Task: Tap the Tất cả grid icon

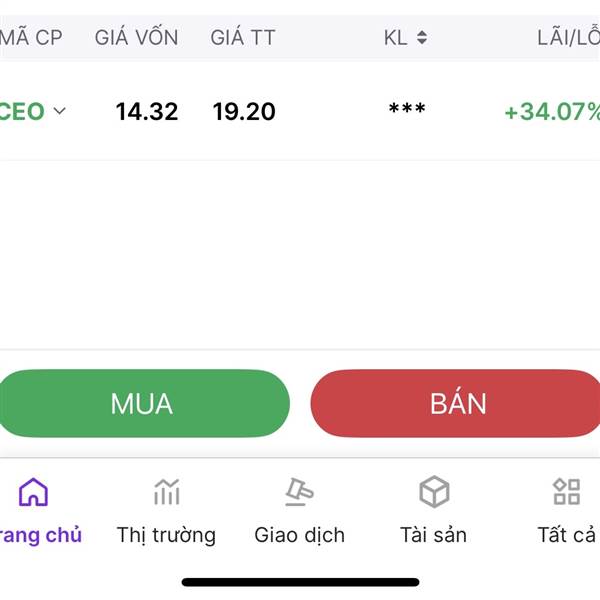Action: 567,492
